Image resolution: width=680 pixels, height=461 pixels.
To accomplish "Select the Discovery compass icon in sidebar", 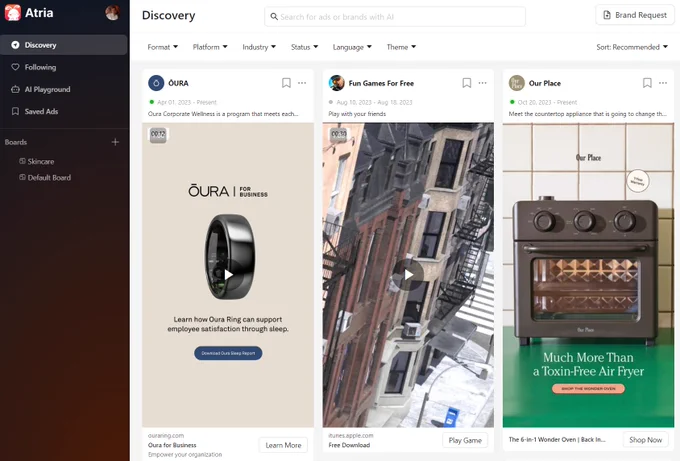I will (15, 45).
